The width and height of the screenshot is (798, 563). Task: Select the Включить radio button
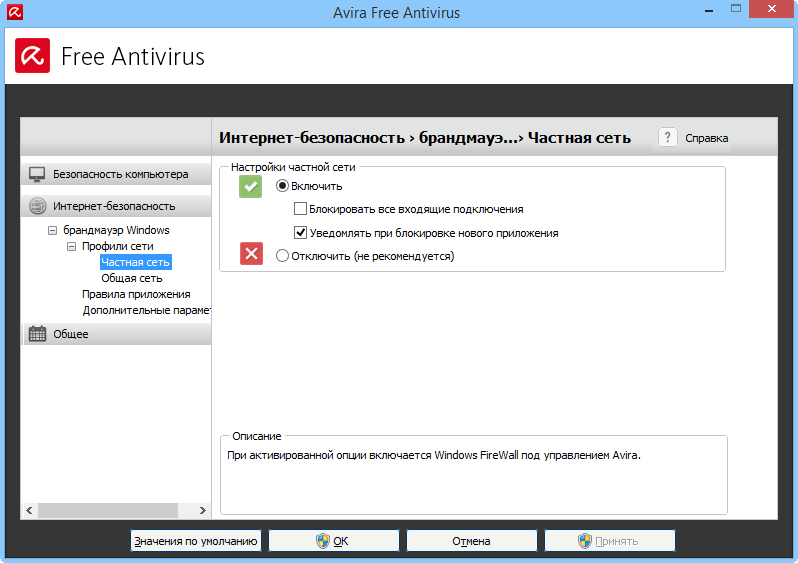[x=282, y=186]
